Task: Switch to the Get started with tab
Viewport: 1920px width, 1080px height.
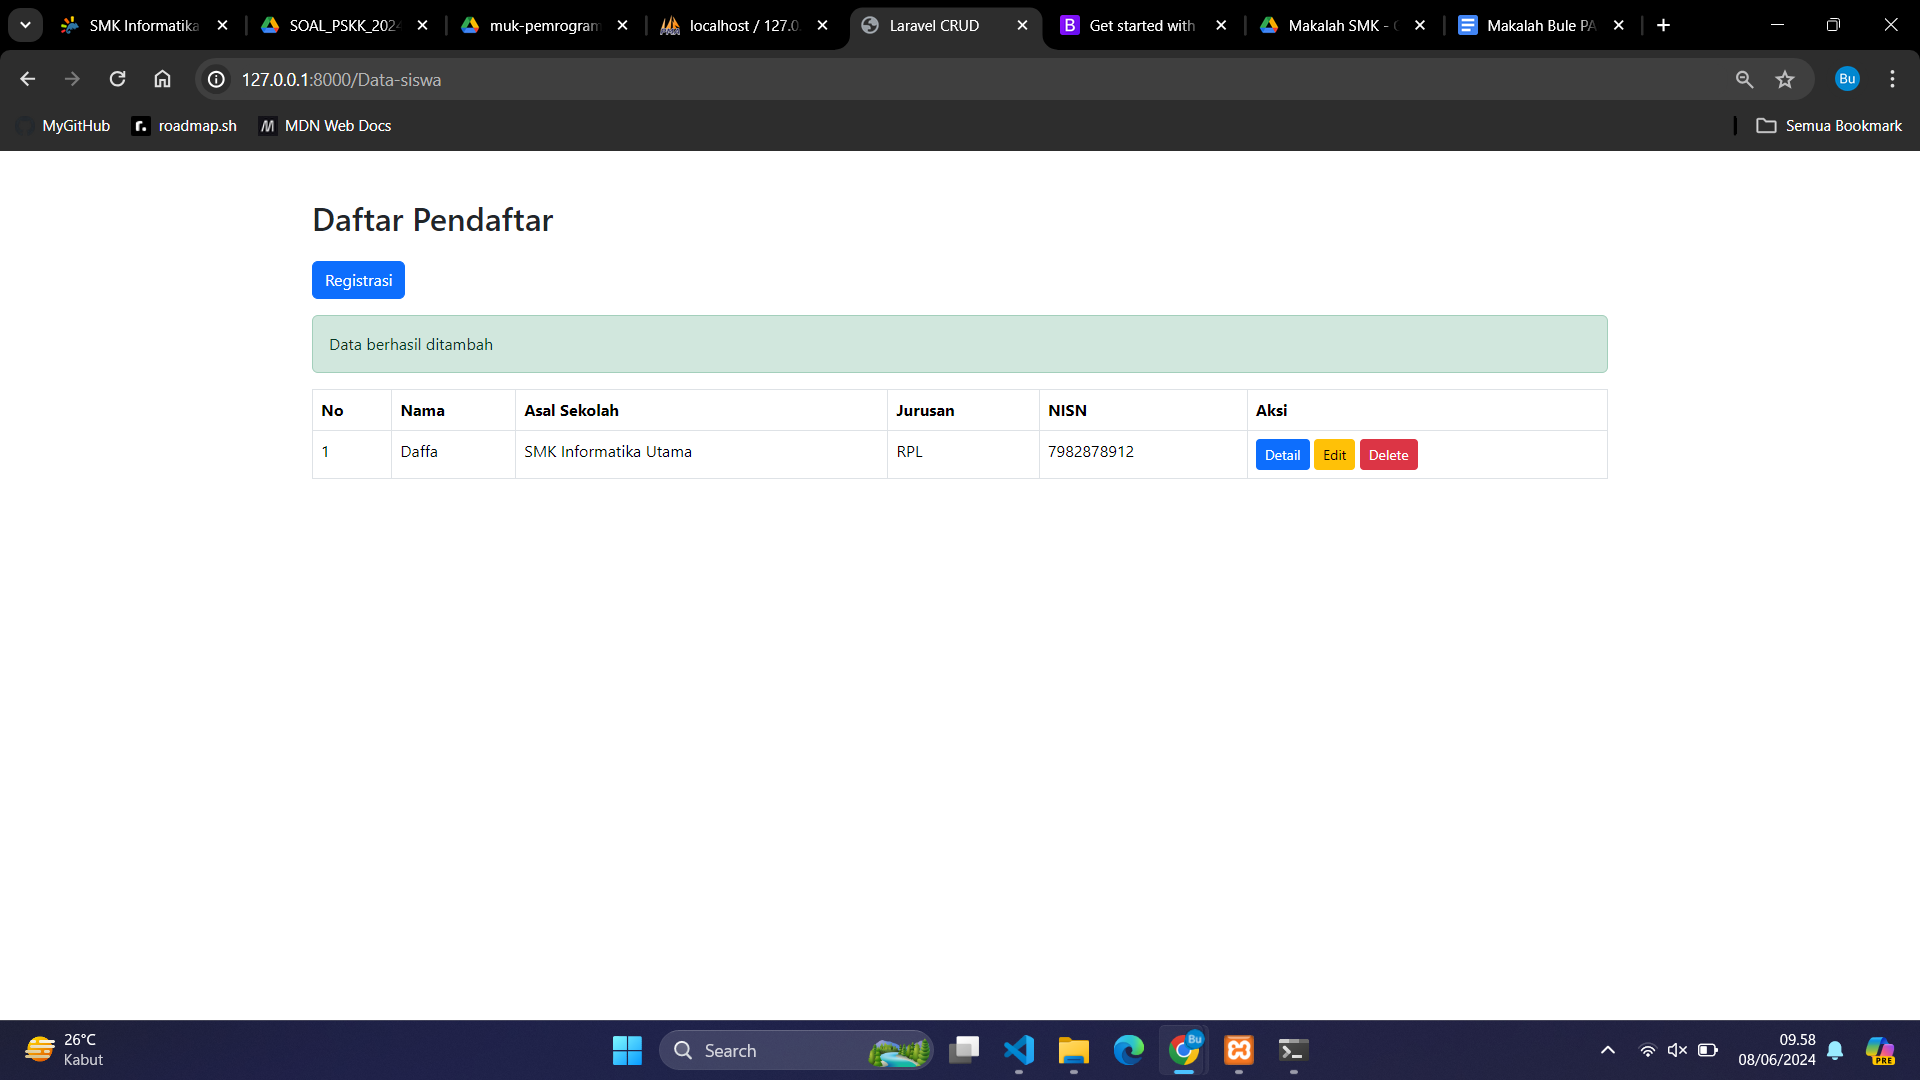Action: tap(1141, 25)
